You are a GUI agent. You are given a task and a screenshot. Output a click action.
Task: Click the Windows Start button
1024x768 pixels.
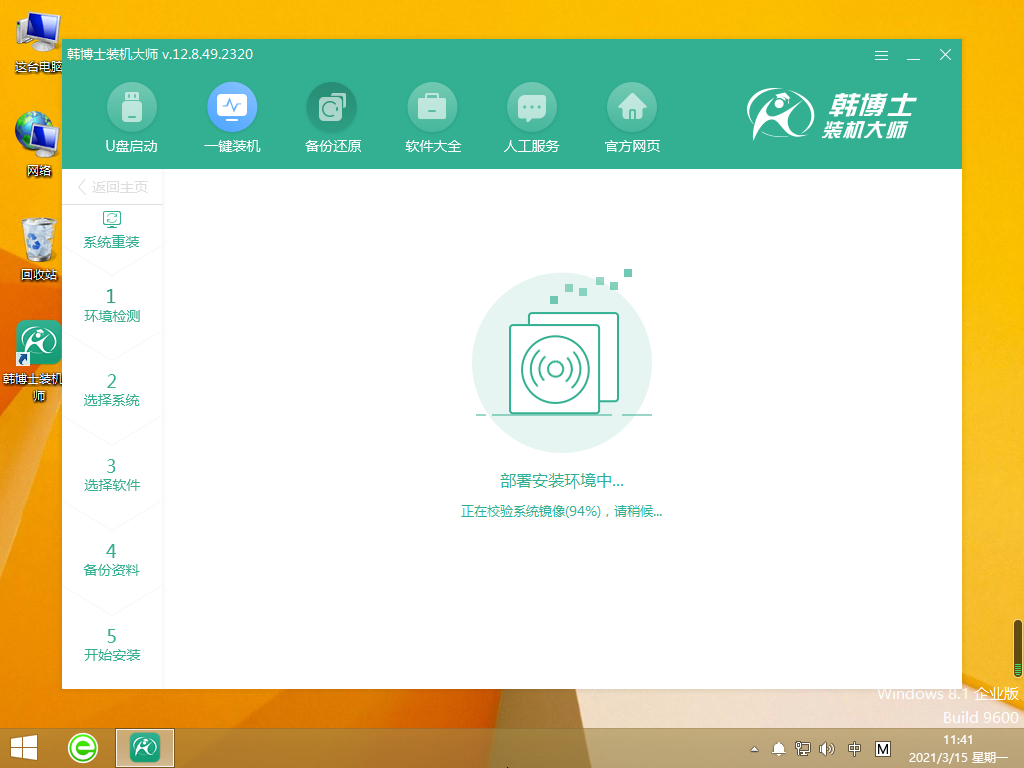point(21,747)
